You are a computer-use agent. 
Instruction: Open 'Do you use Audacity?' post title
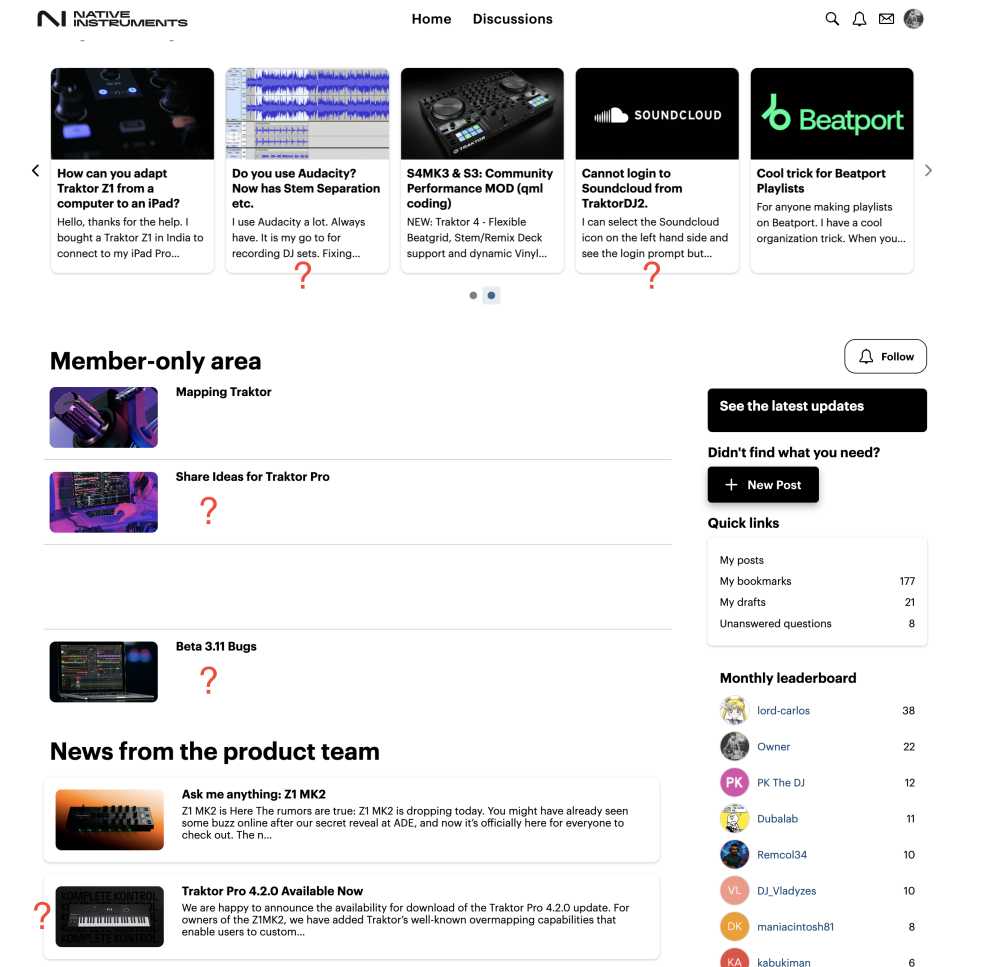click(x=306, y=188)
